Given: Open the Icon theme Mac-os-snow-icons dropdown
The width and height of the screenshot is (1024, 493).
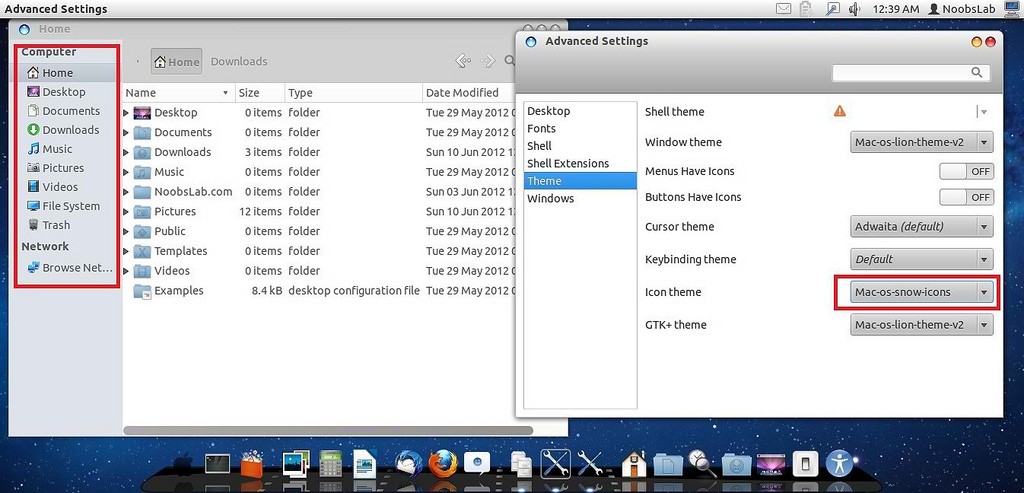Looking at the screenshot, I should point(921,292).
